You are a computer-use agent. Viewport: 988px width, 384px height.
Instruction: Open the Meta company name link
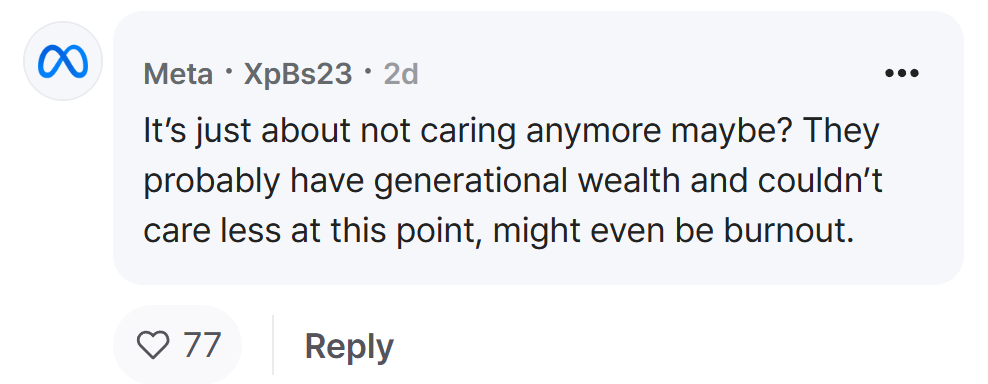[x=178, y=75]
